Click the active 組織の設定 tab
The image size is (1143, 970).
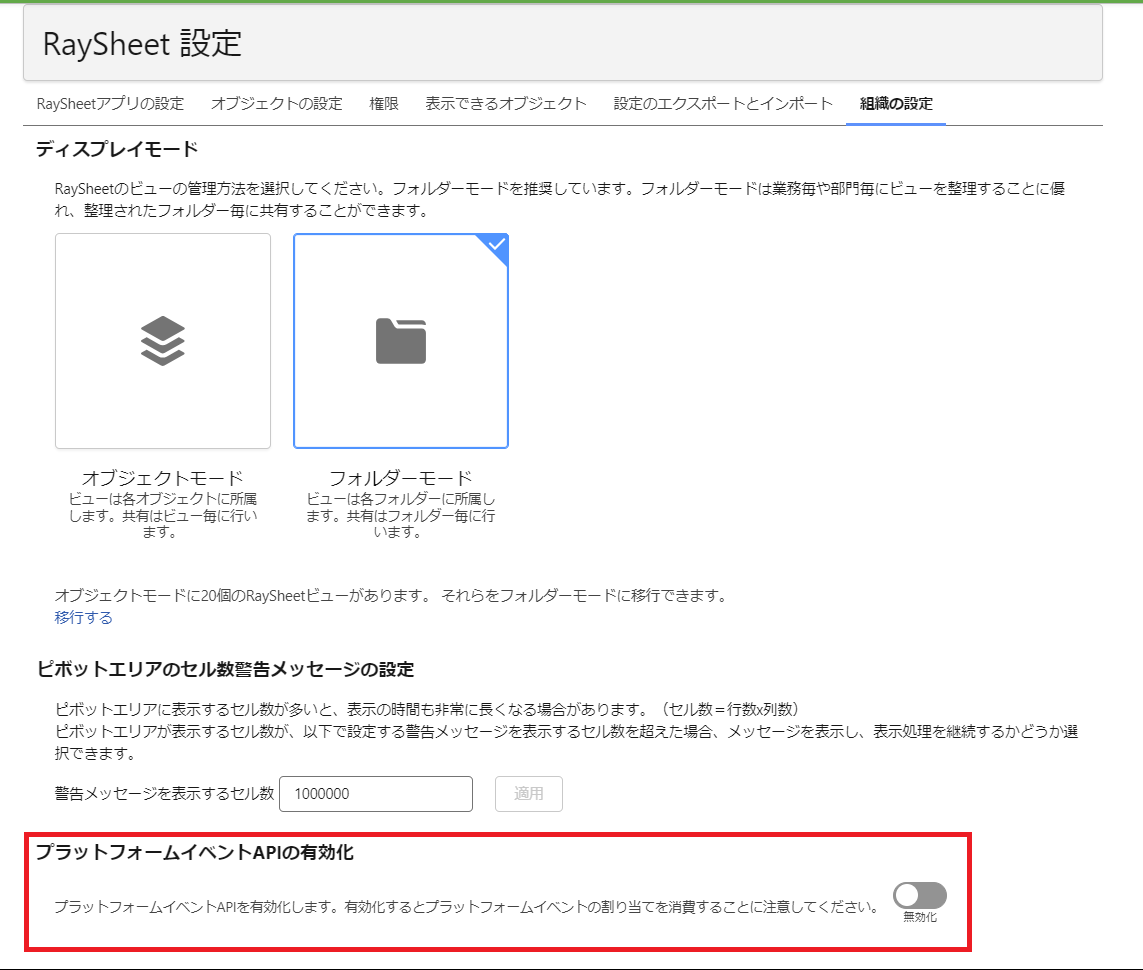[x=896, y=104]
